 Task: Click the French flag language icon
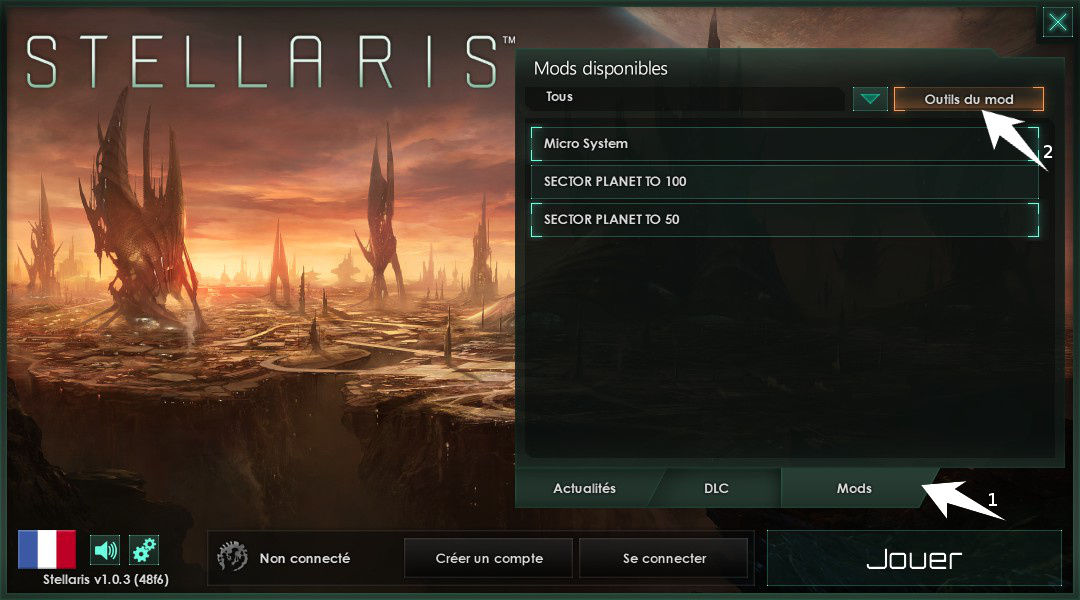click(47, 549)
